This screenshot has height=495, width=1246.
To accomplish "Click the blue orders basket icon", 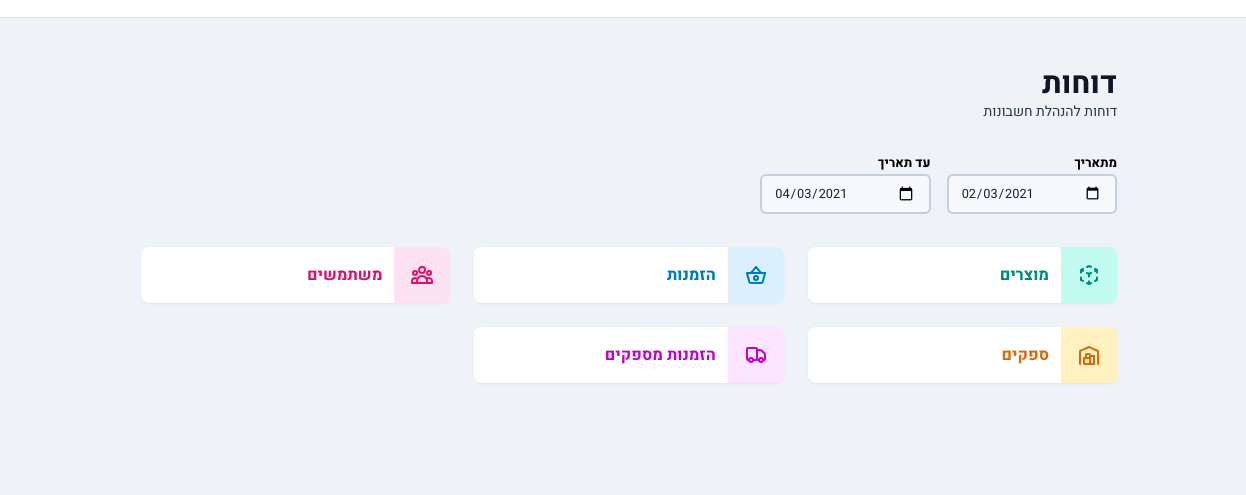I will (x=756, y=275).
